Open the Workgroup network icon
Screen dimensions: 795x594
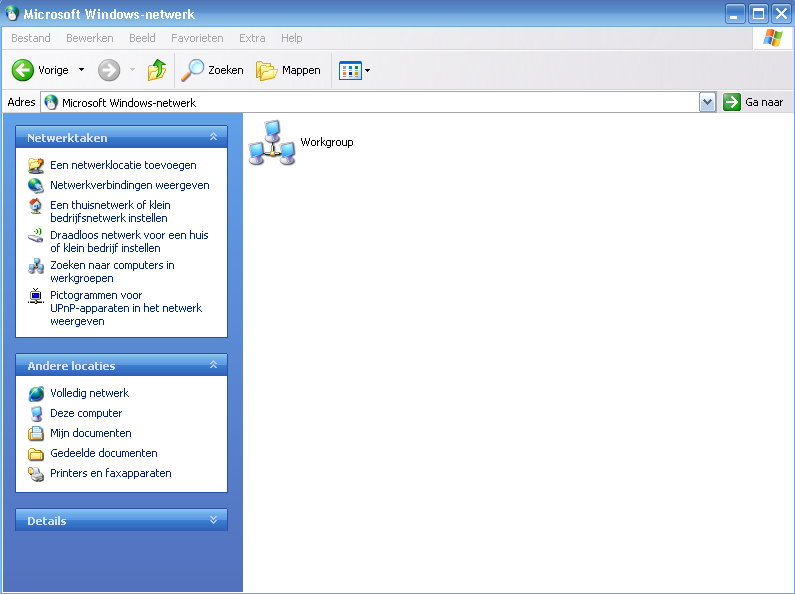point(272,142)
